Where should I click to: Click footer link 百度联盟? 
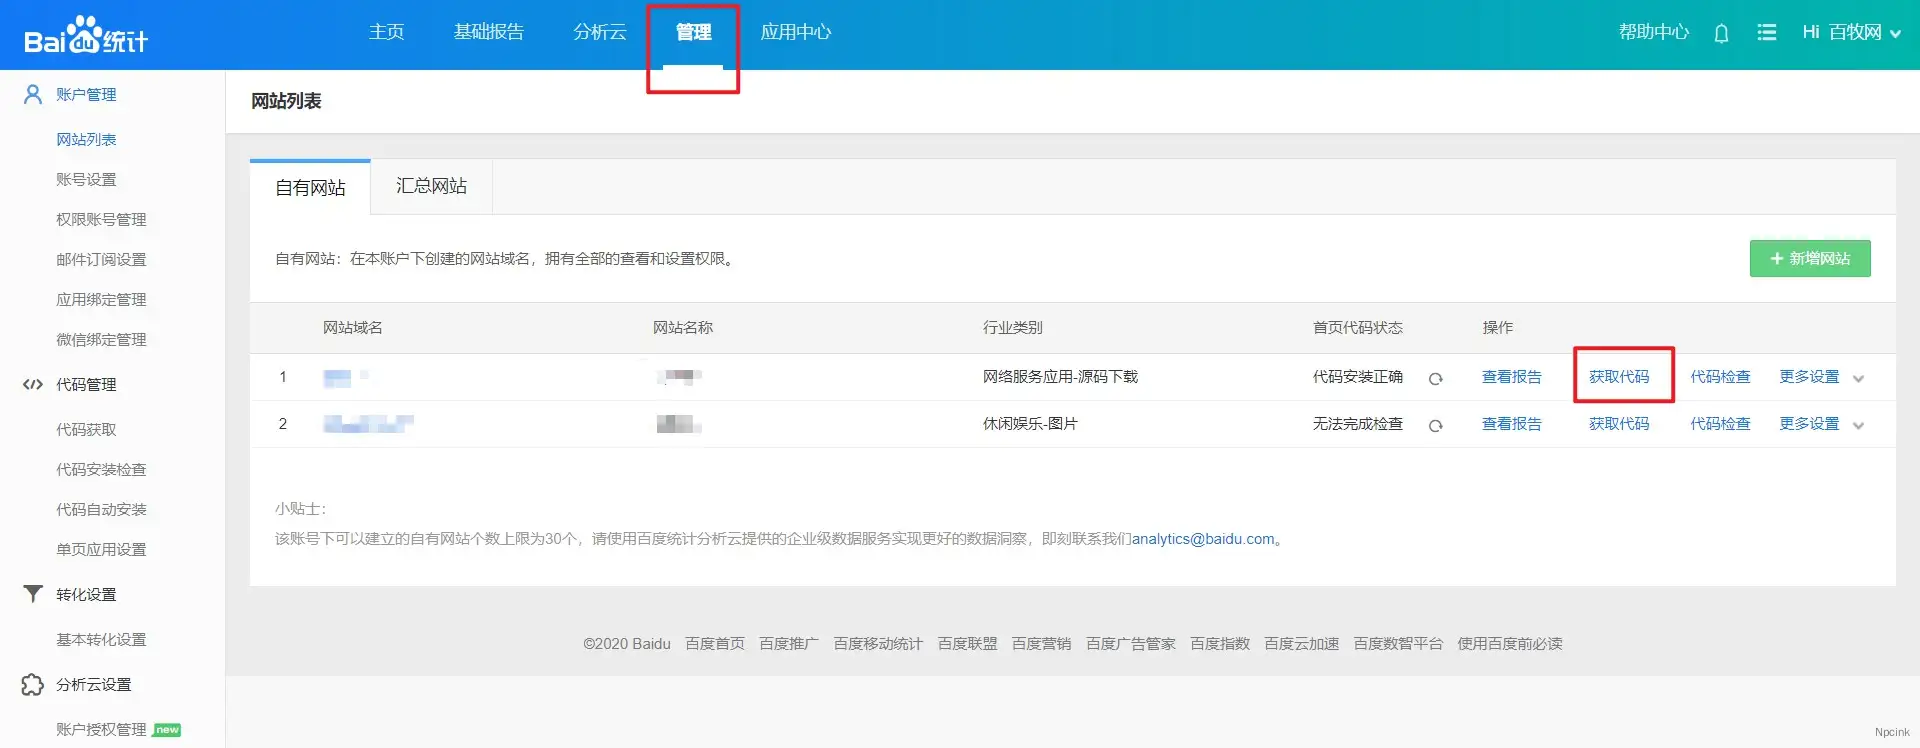click(967, 644)
